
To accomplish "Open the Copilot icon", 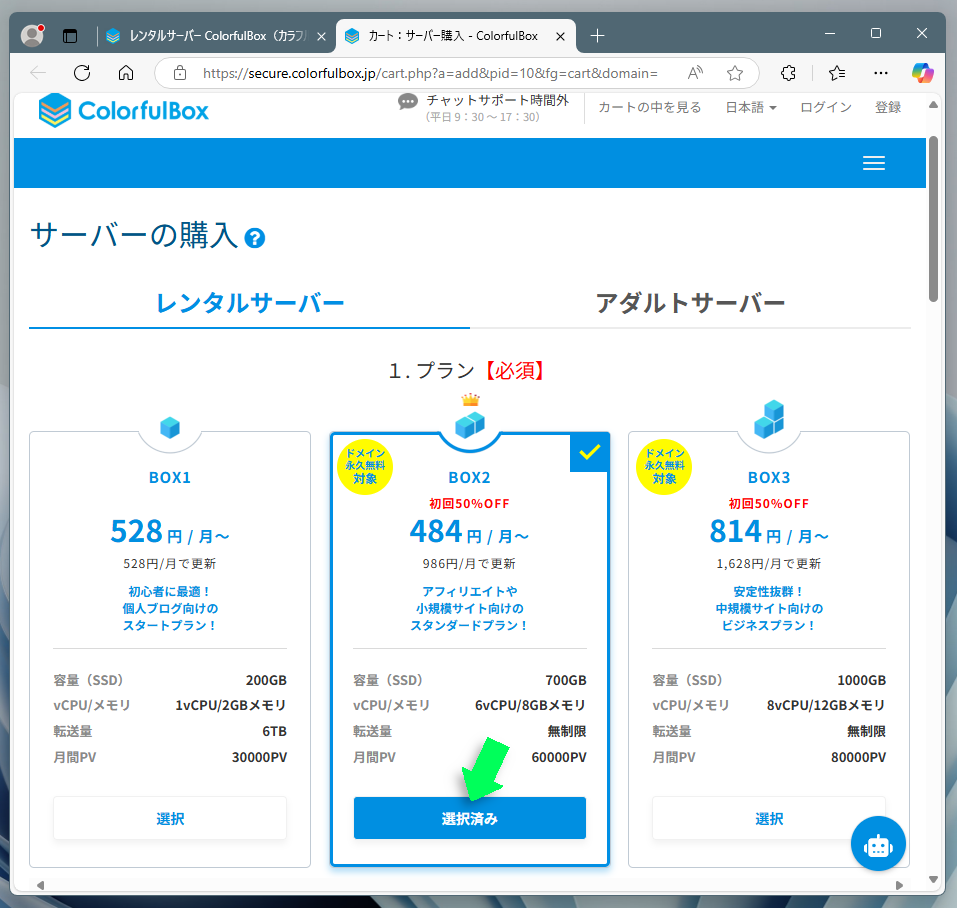I will 922,73.
